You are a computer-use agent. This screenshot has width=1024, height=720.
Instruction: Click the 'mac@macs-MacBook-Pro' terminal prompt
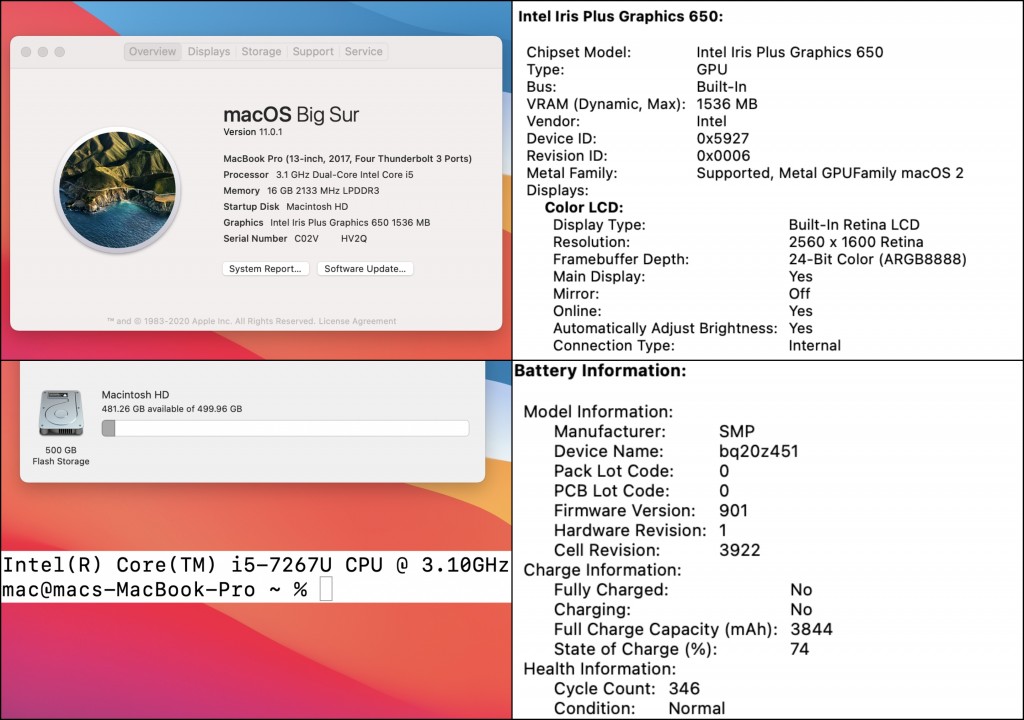[129, 589]
